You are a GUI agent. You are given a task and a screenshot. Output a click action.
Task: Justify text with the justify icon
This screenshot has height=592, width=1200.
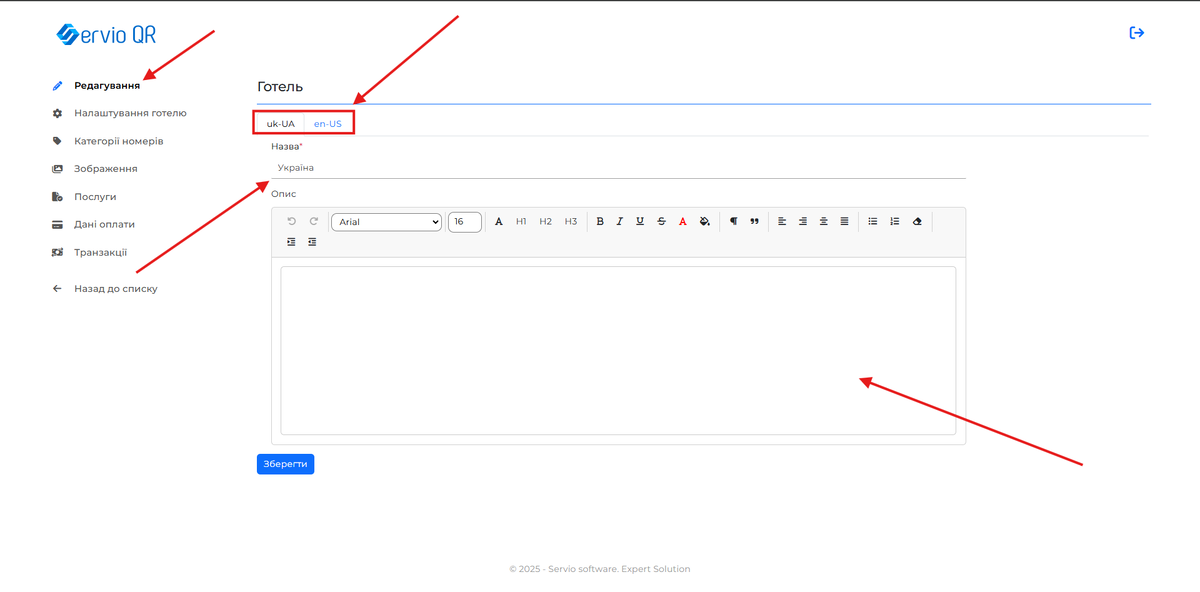(845, 222)
